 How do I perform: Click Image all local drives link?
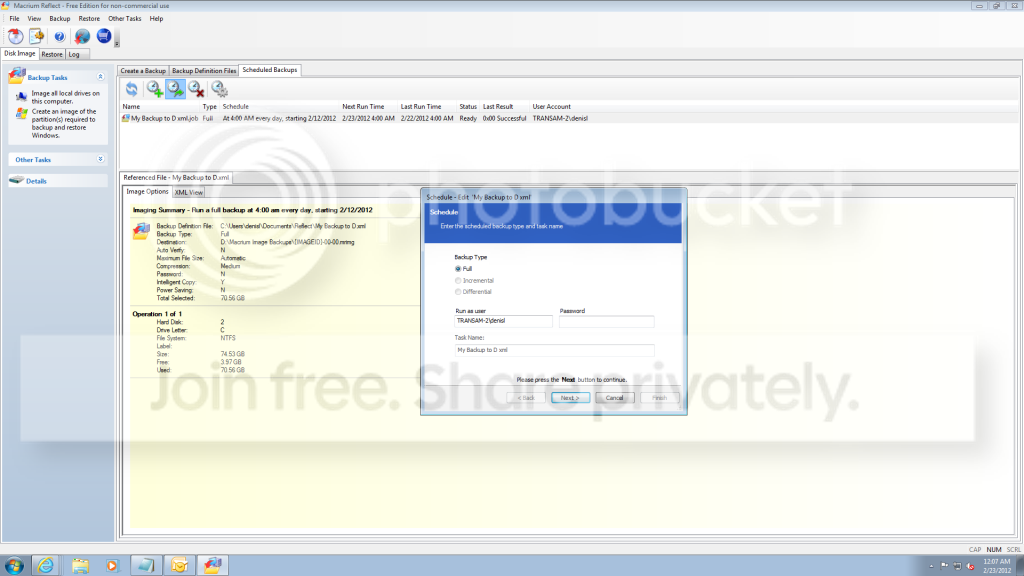click(66, 97)
